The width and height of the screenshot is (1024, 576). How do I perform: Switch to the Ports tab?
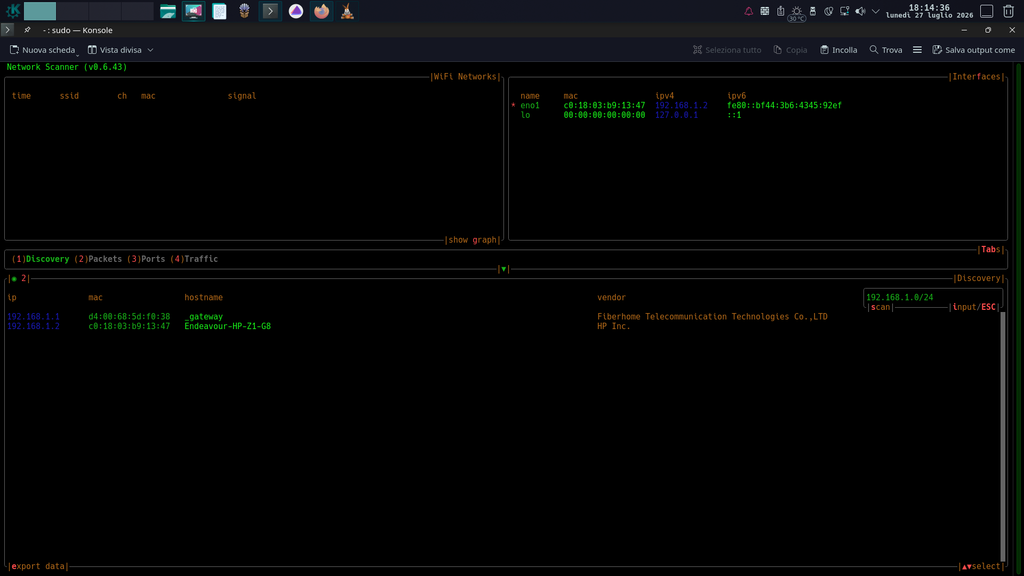click(146, 259)
